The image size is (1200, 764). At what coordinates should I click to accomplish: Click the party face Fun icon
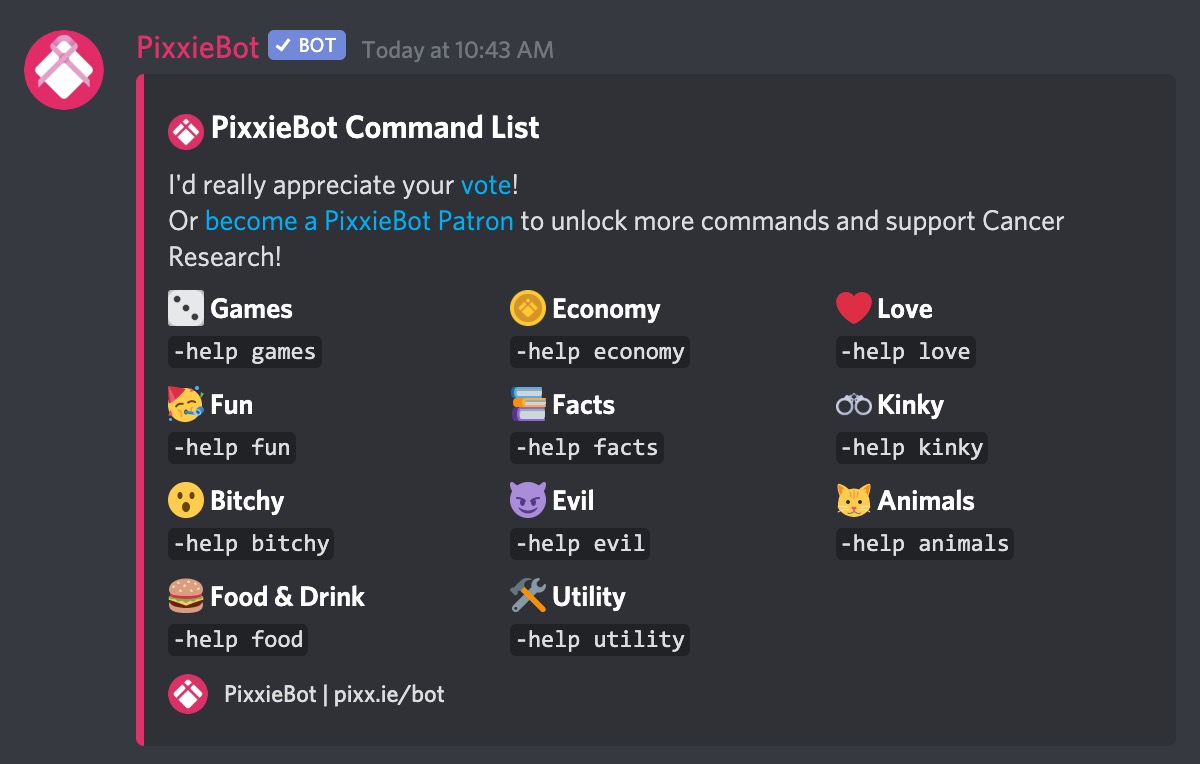(x=186, y=404)
